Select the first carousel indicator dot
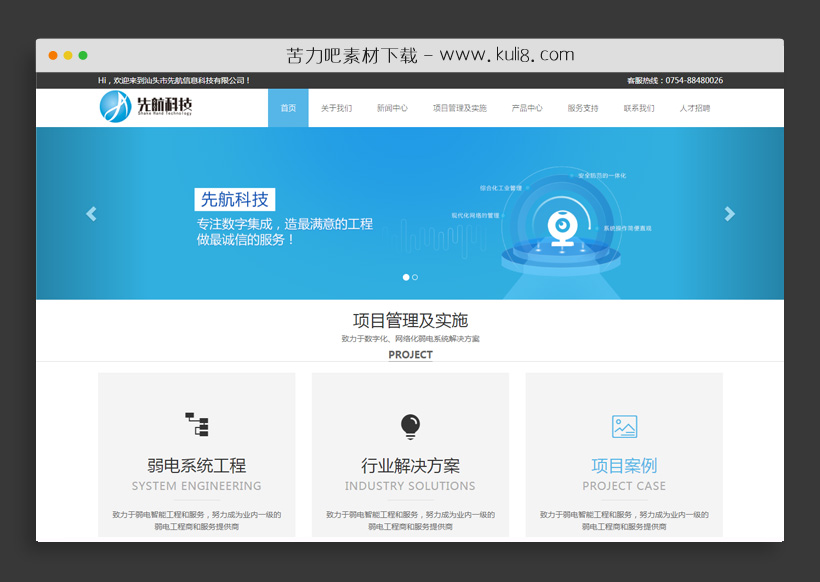Viewport: 820px width, 582px height. coord(405,277)
